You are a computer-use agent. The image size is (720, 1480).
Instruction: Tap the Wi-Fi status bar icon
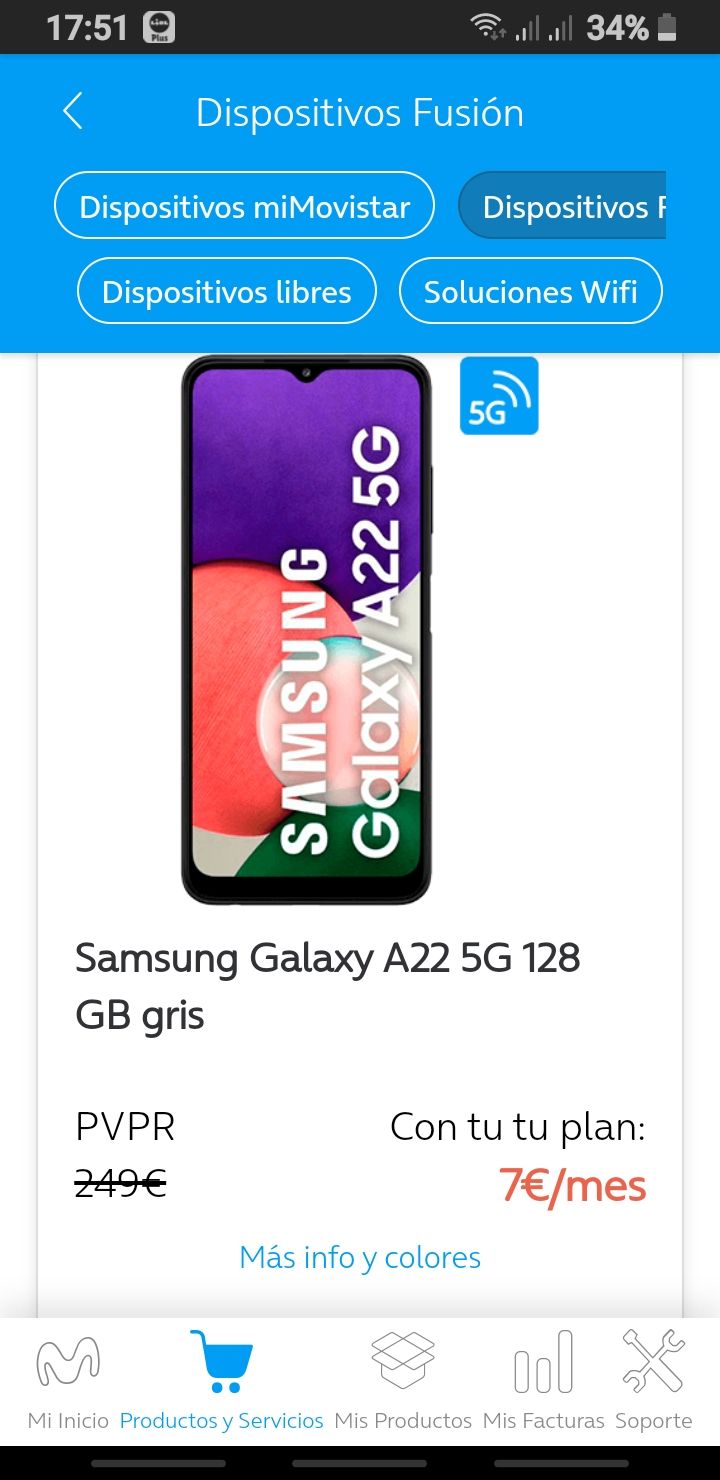tap(489, 28)
